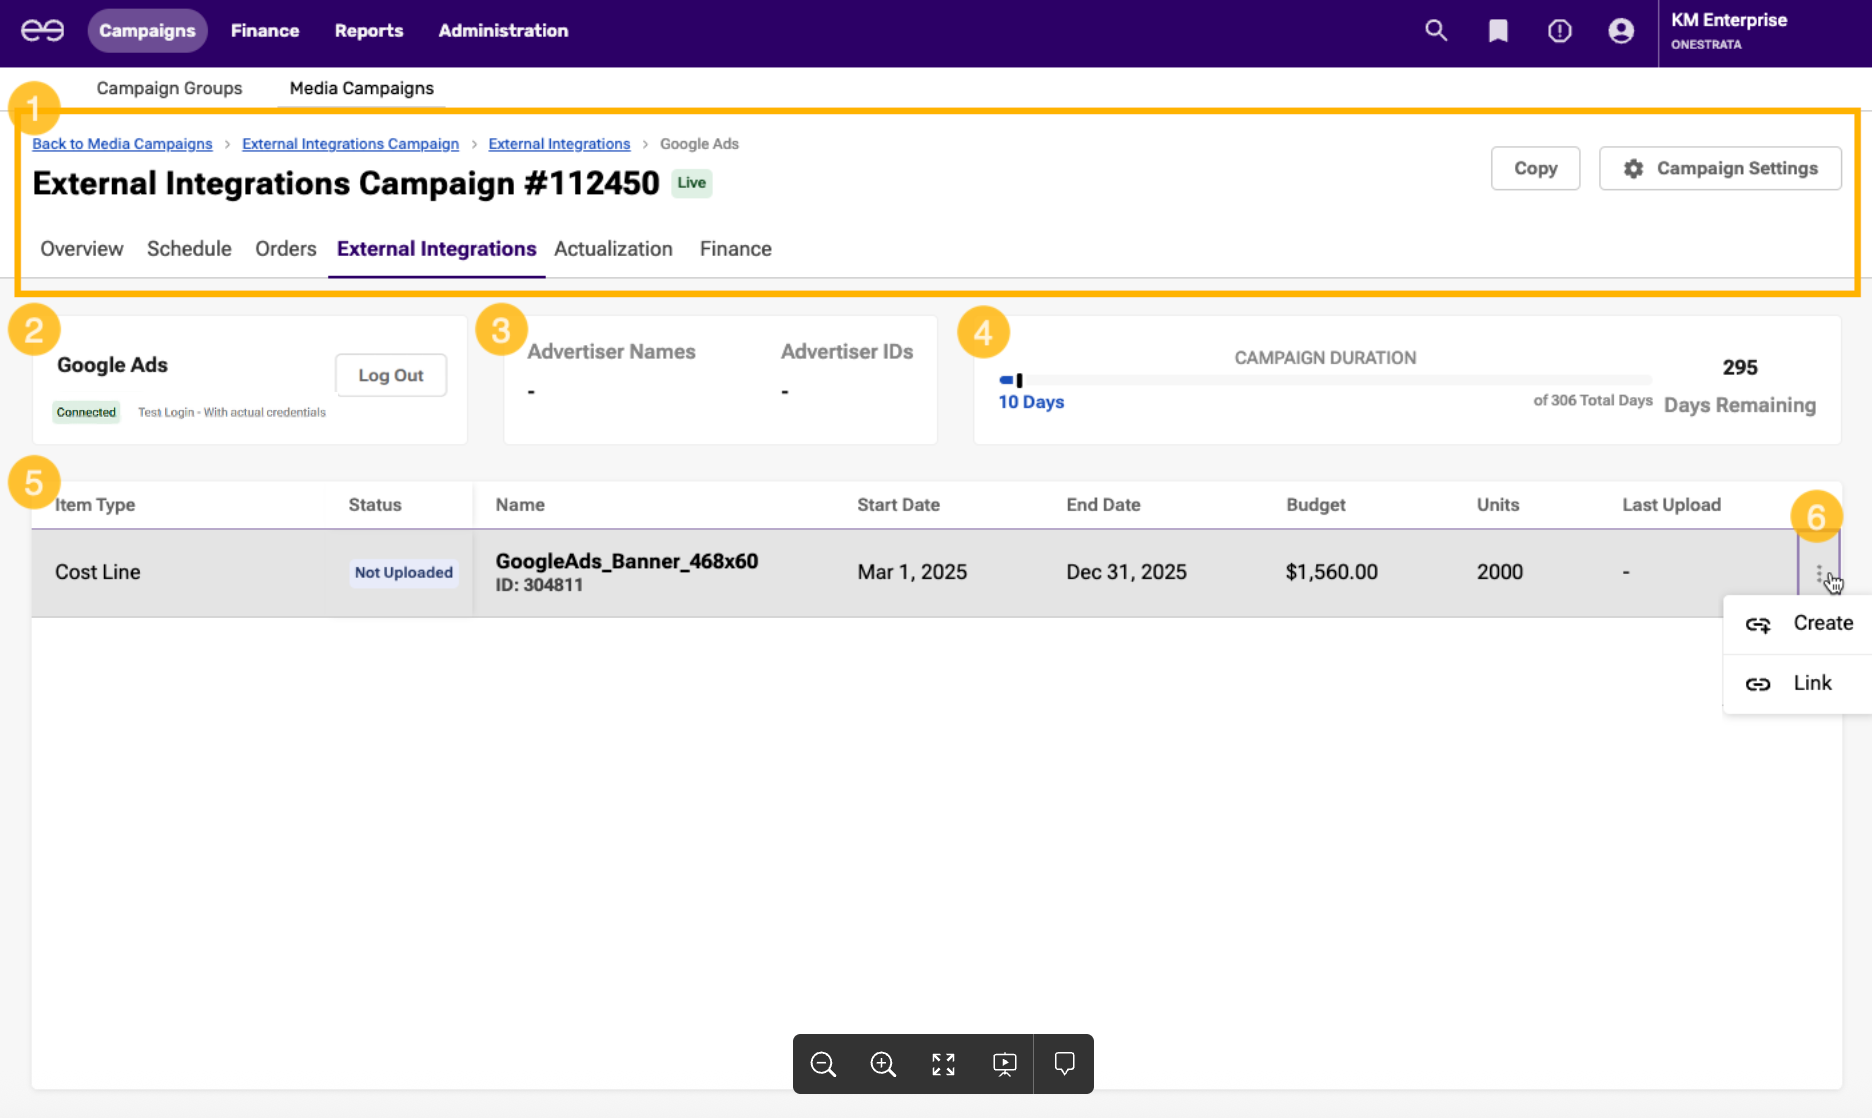This screenshot has height=1118, width=1872.
Task: Open the user account profile icon
Action: coord(1621,31)
